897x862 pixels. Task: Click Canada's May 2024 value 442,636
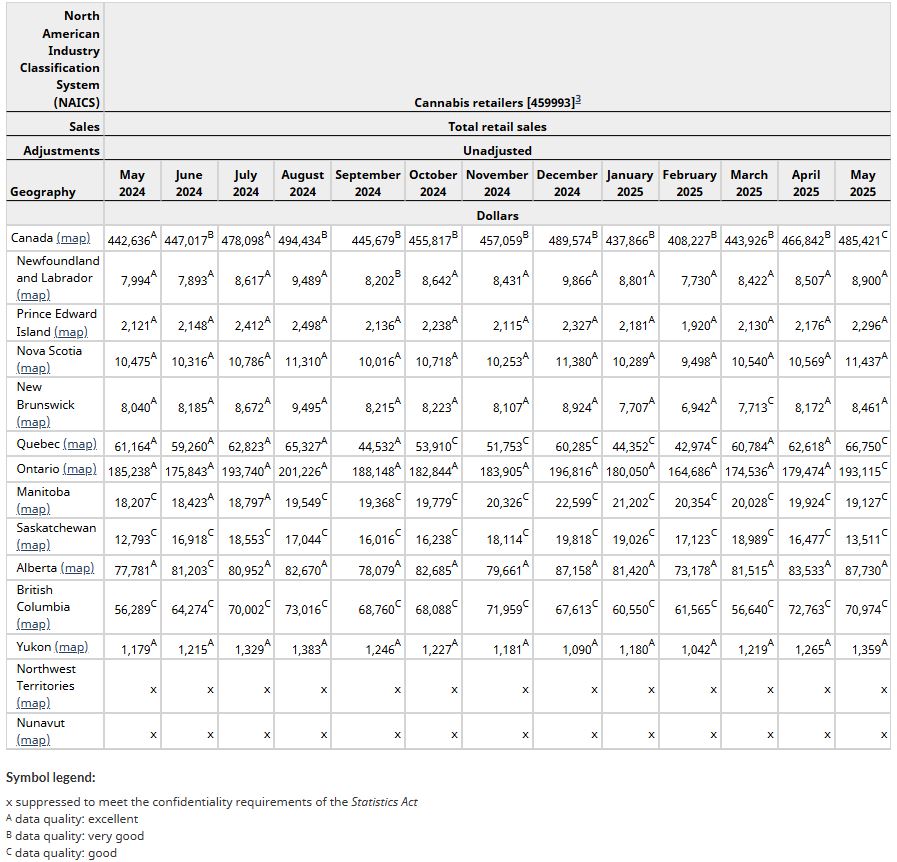[131, 240]
